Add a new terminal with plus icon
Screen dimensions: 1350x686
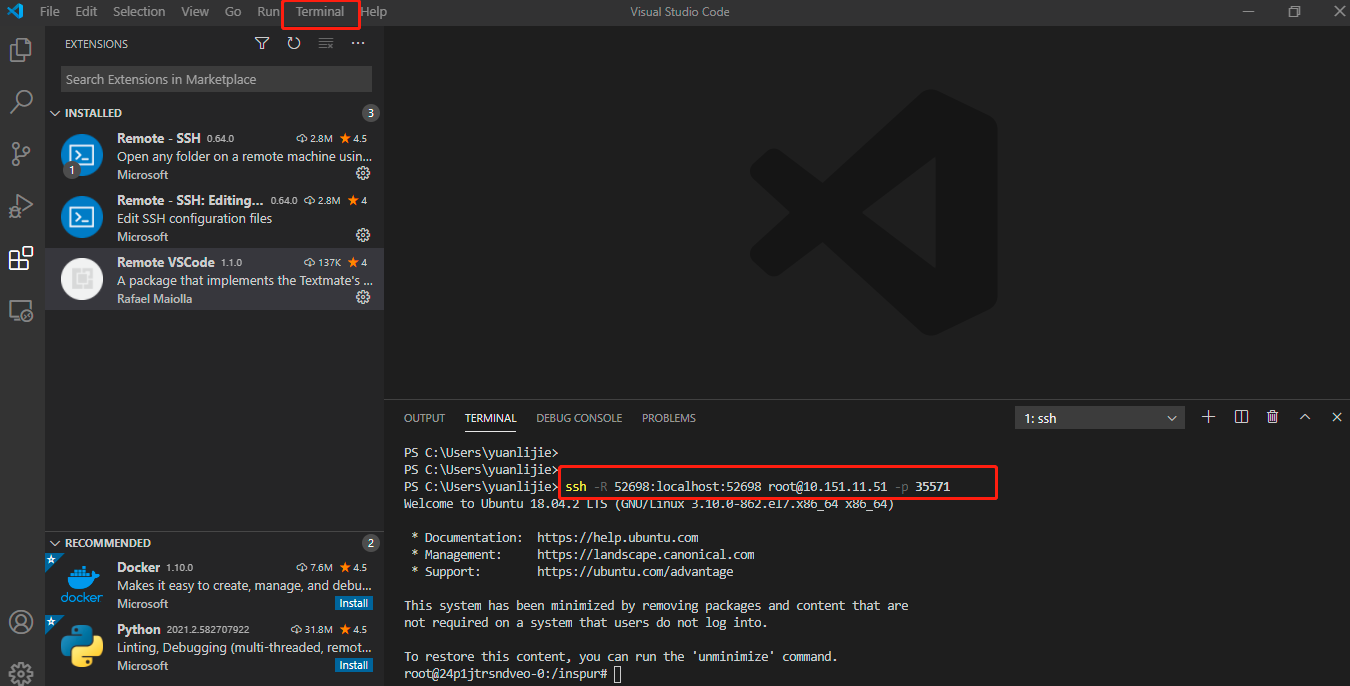point(1208,417)
